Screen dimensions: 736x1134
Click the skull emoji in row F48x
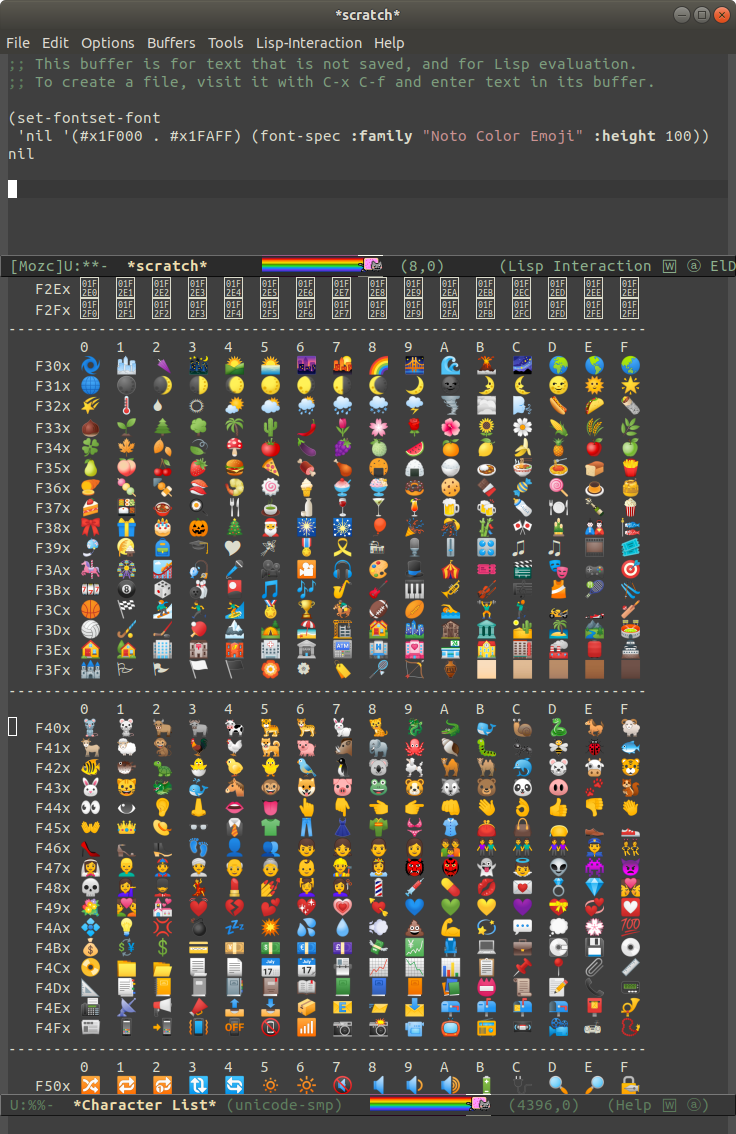[90, 887]
